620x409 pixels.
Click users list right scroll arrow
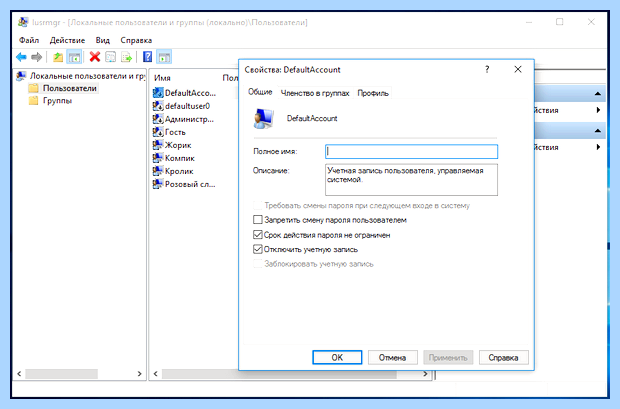(x=425, y=374)
